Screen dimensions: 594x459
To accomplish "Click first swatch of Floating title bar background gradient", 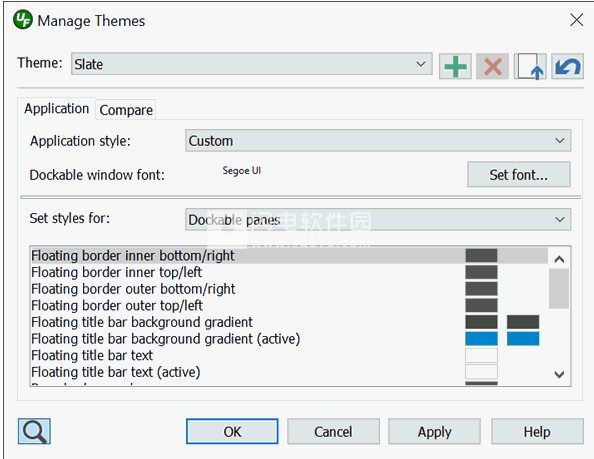I will tap(481, 322).
